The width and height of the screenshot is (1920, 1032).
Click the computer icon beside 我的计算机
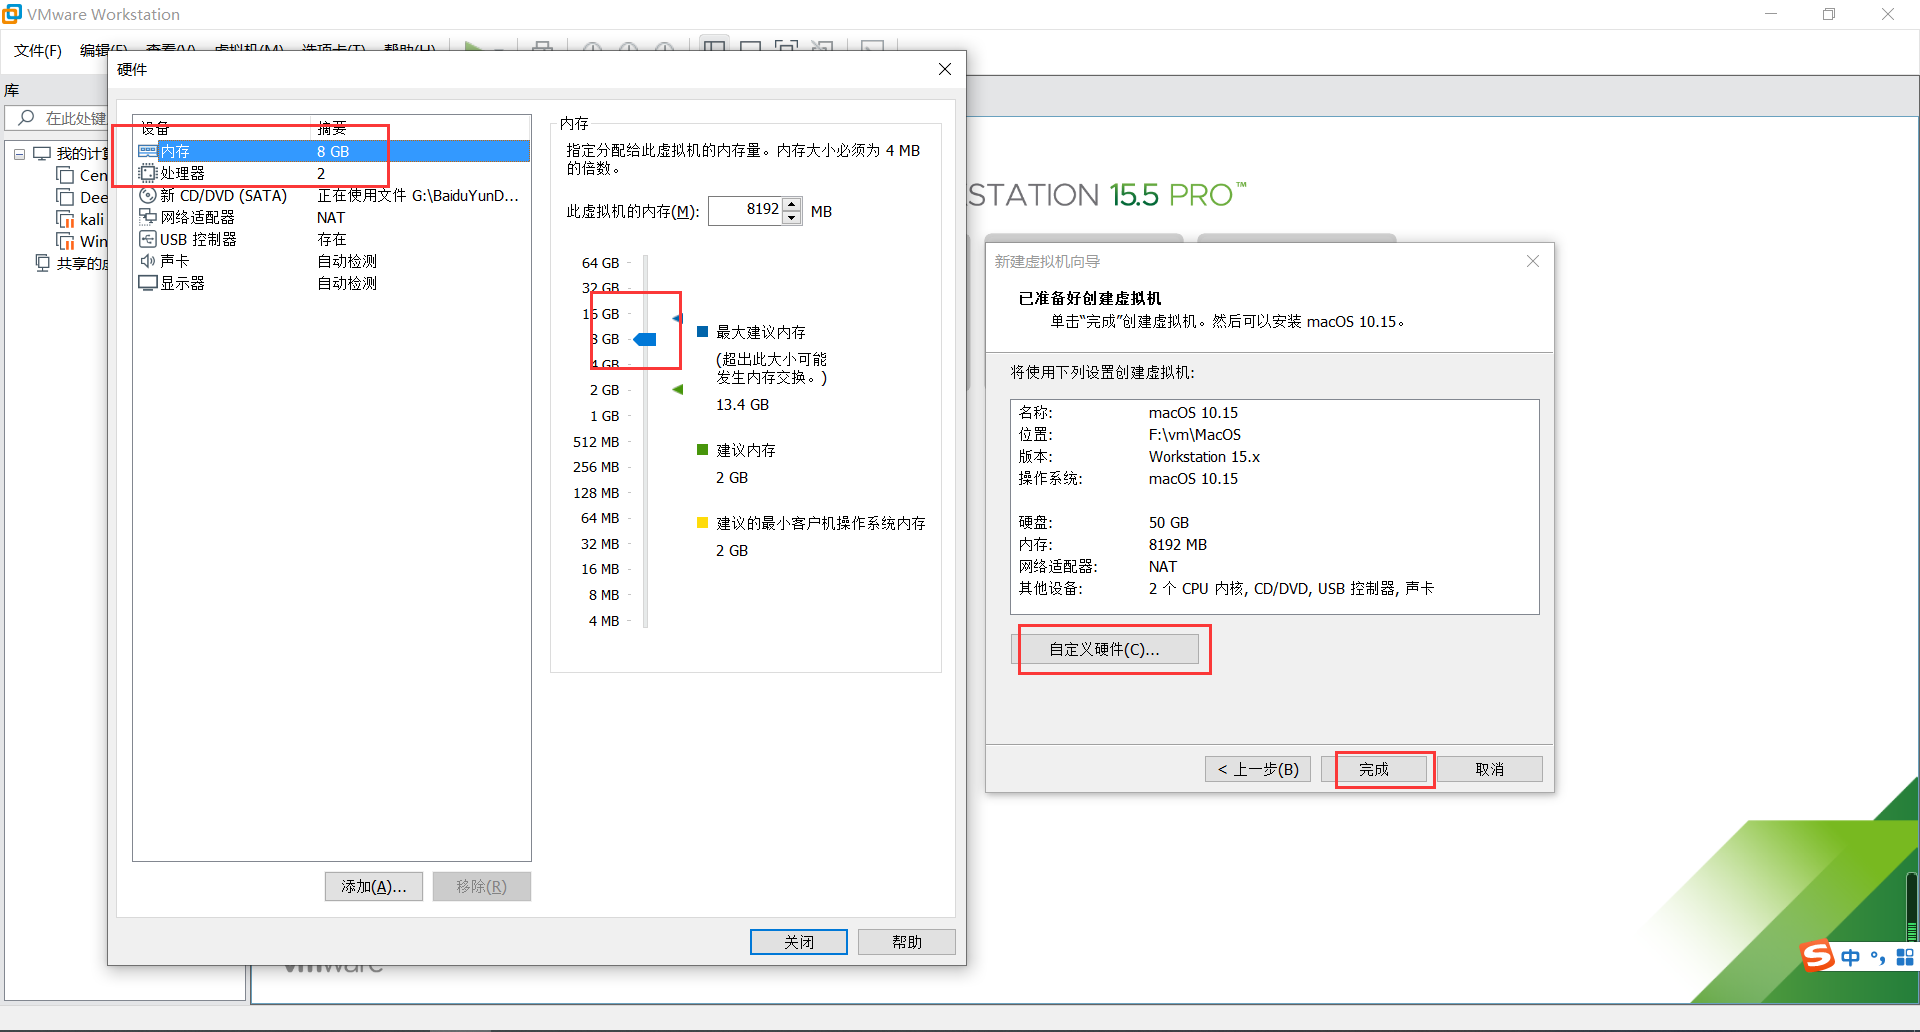tap(42, 153)
